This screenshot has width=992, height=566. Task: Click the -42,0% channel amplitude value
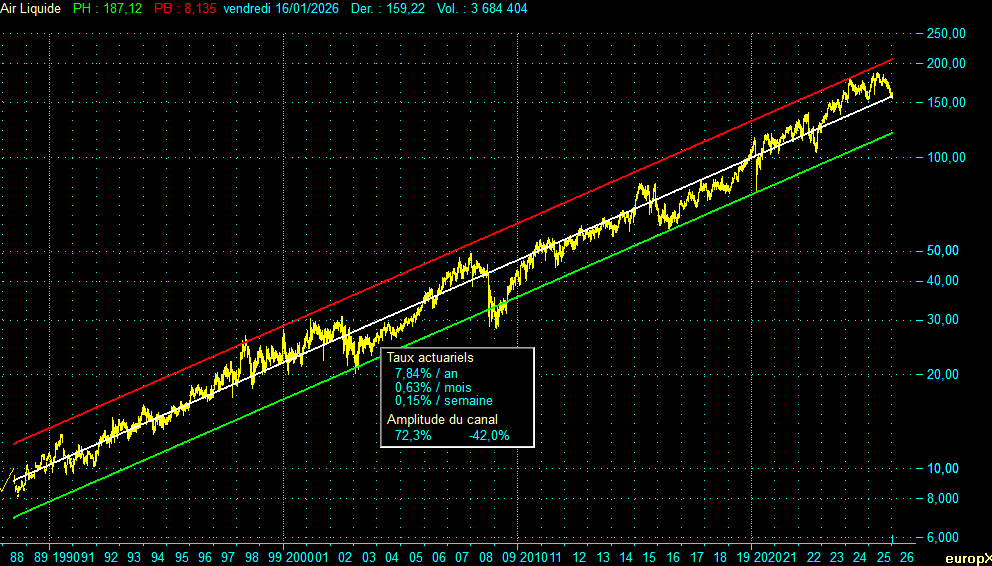point(489,435)
